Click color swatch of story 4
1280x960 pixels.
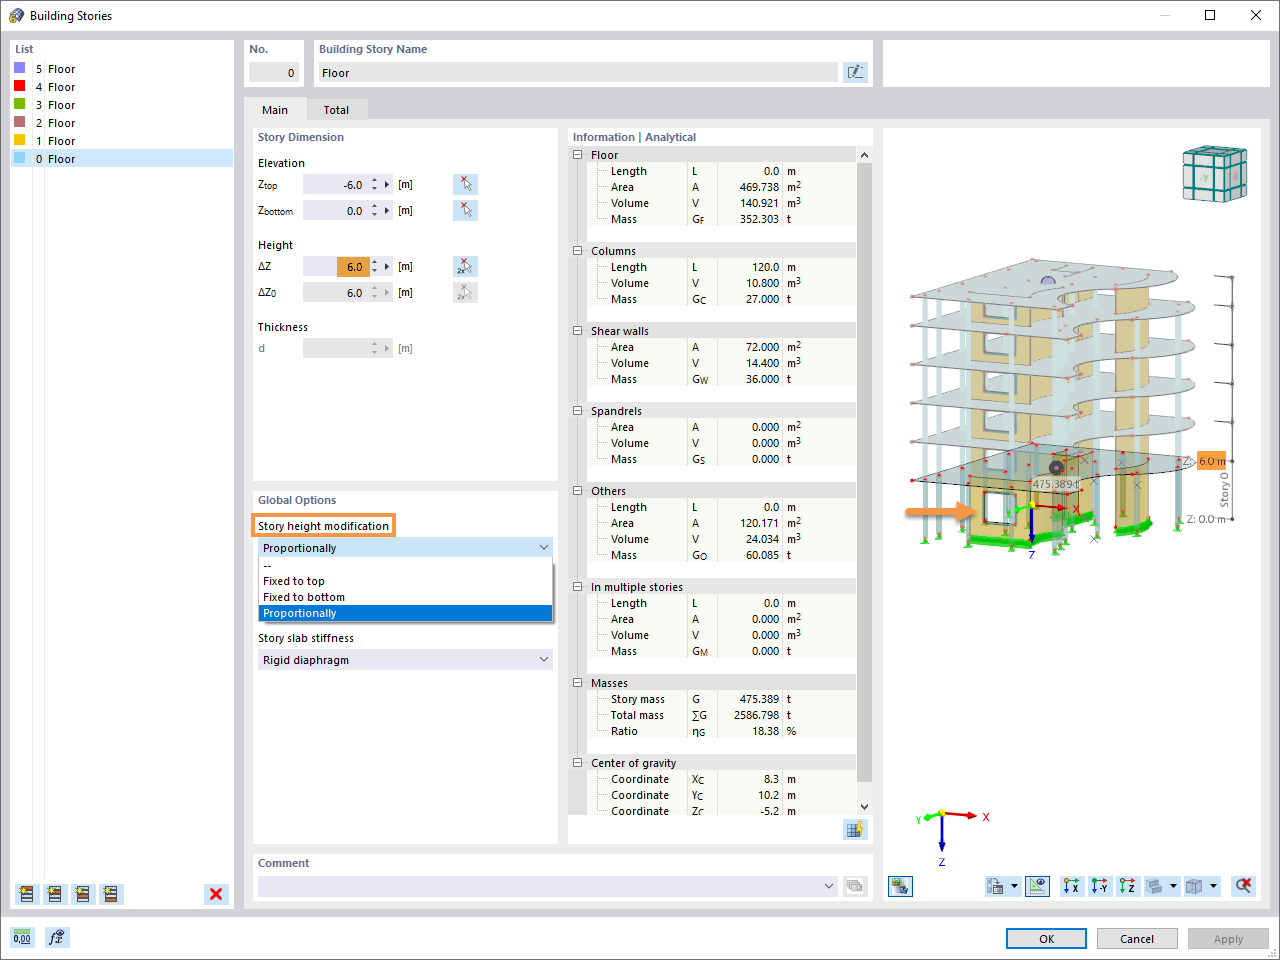(x=19, y=86)
